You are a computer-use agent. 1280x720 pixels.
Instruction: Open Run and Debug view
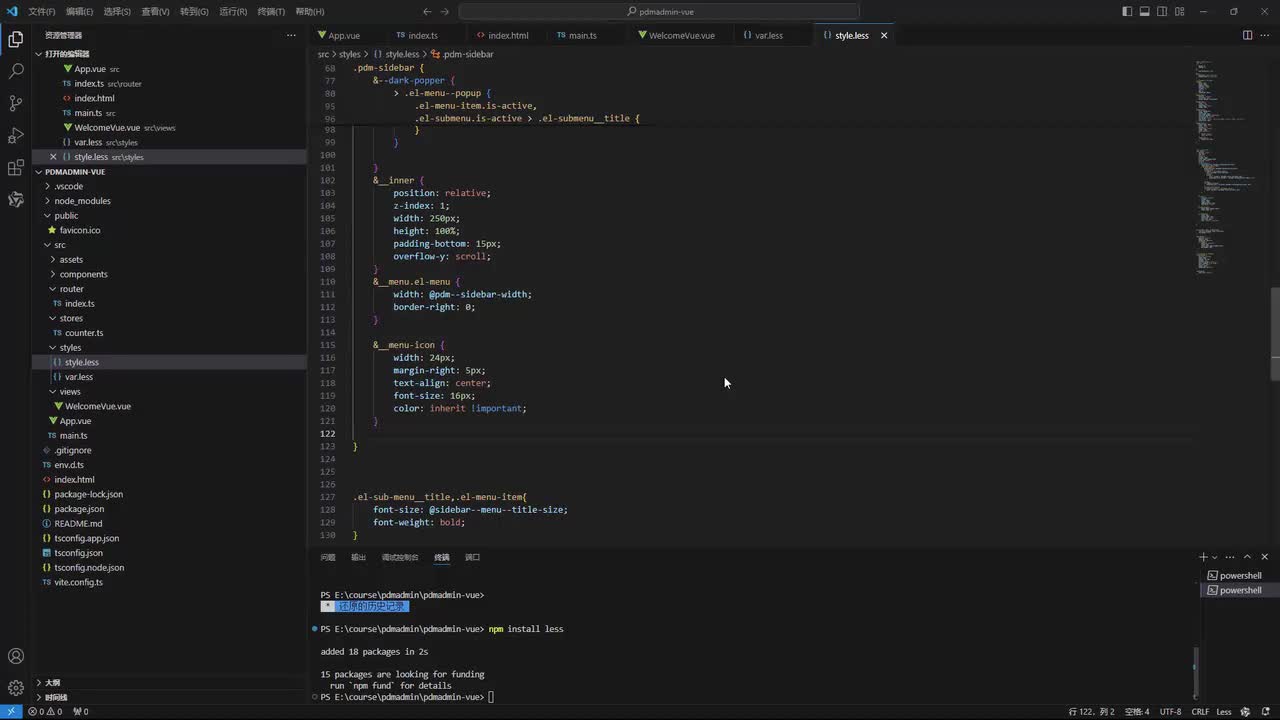[16, 135]
